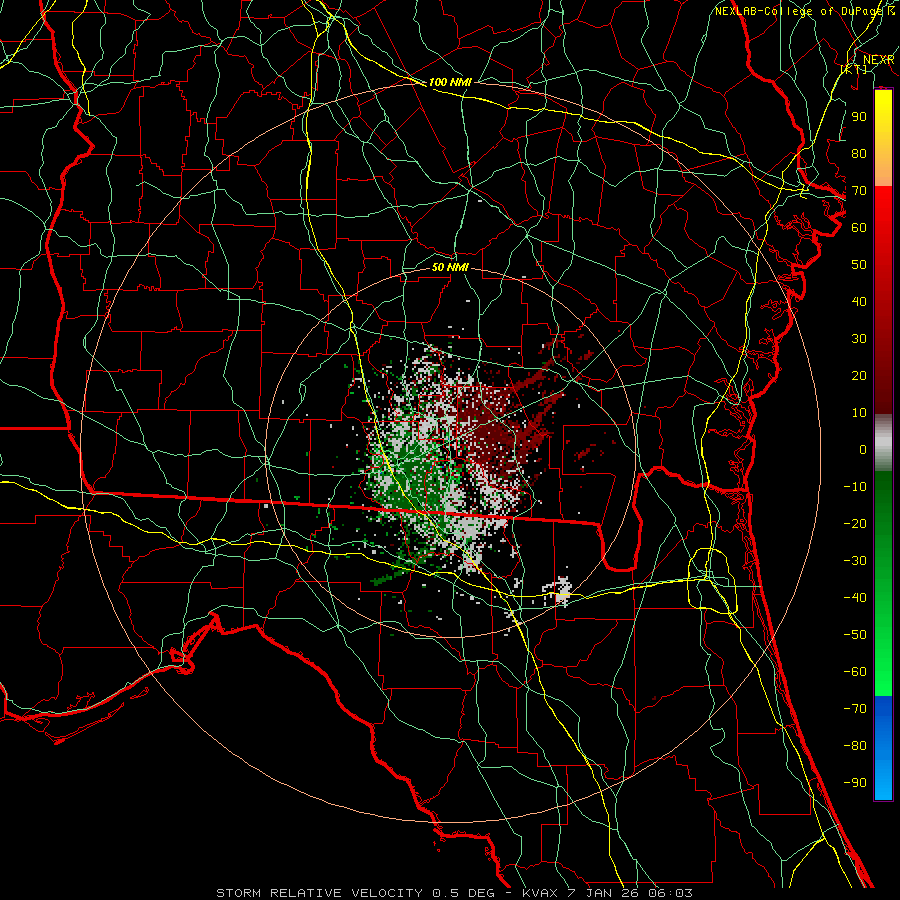This screenshot has width=900, height=900.
Task: Click the [KT] units label
Action: point(854,69)
